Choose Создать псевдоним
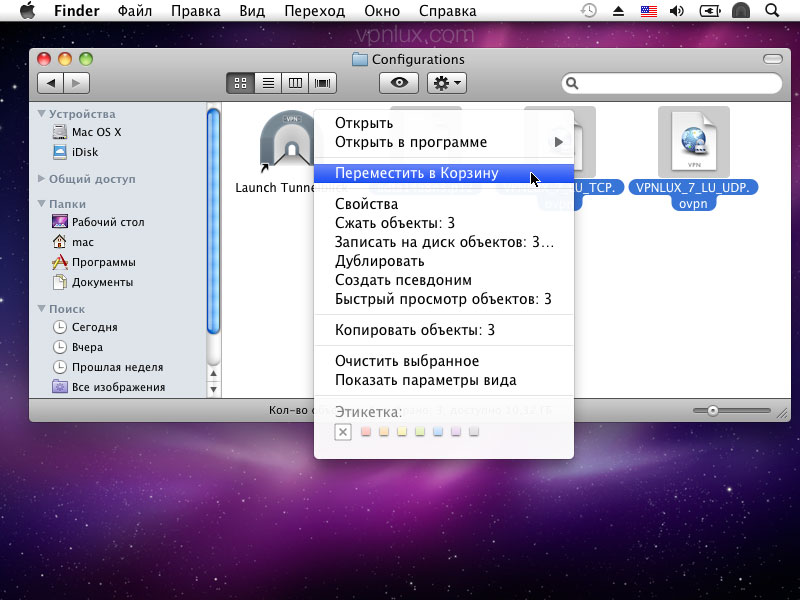The height and width of the screenshot is (600, 800). [x=444, y=280]
